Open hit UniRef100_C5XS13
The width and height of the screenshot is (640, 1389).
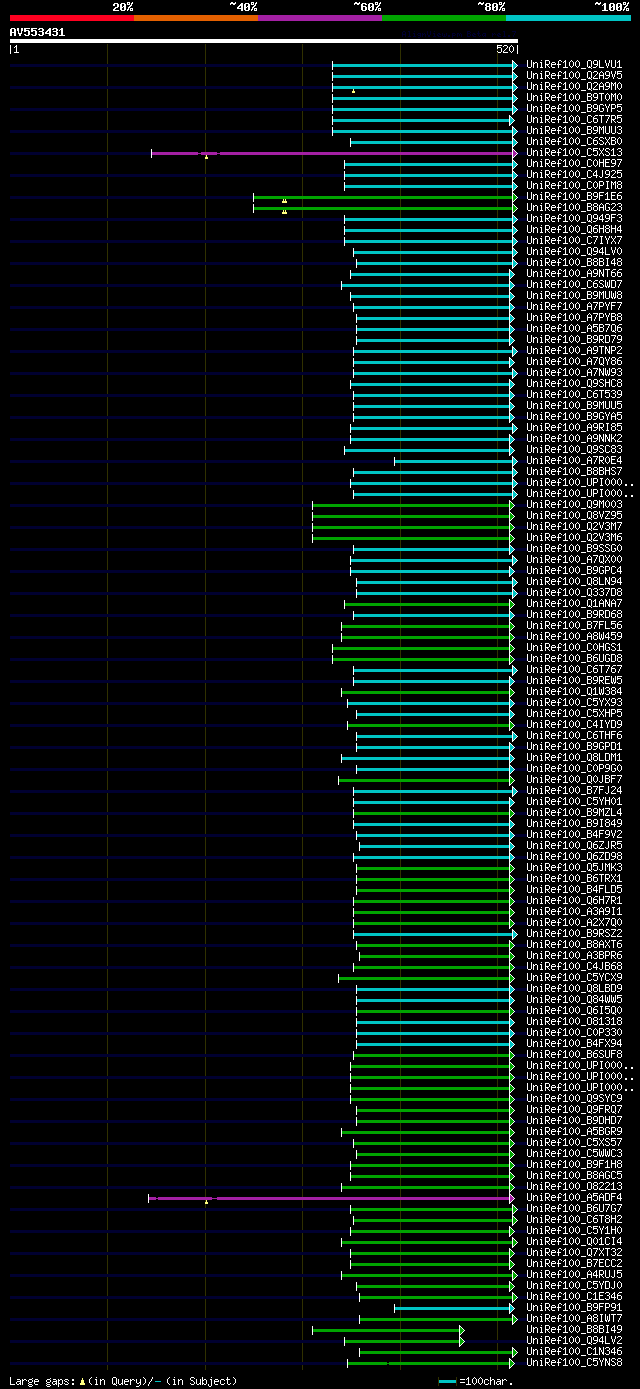(574, 153)
